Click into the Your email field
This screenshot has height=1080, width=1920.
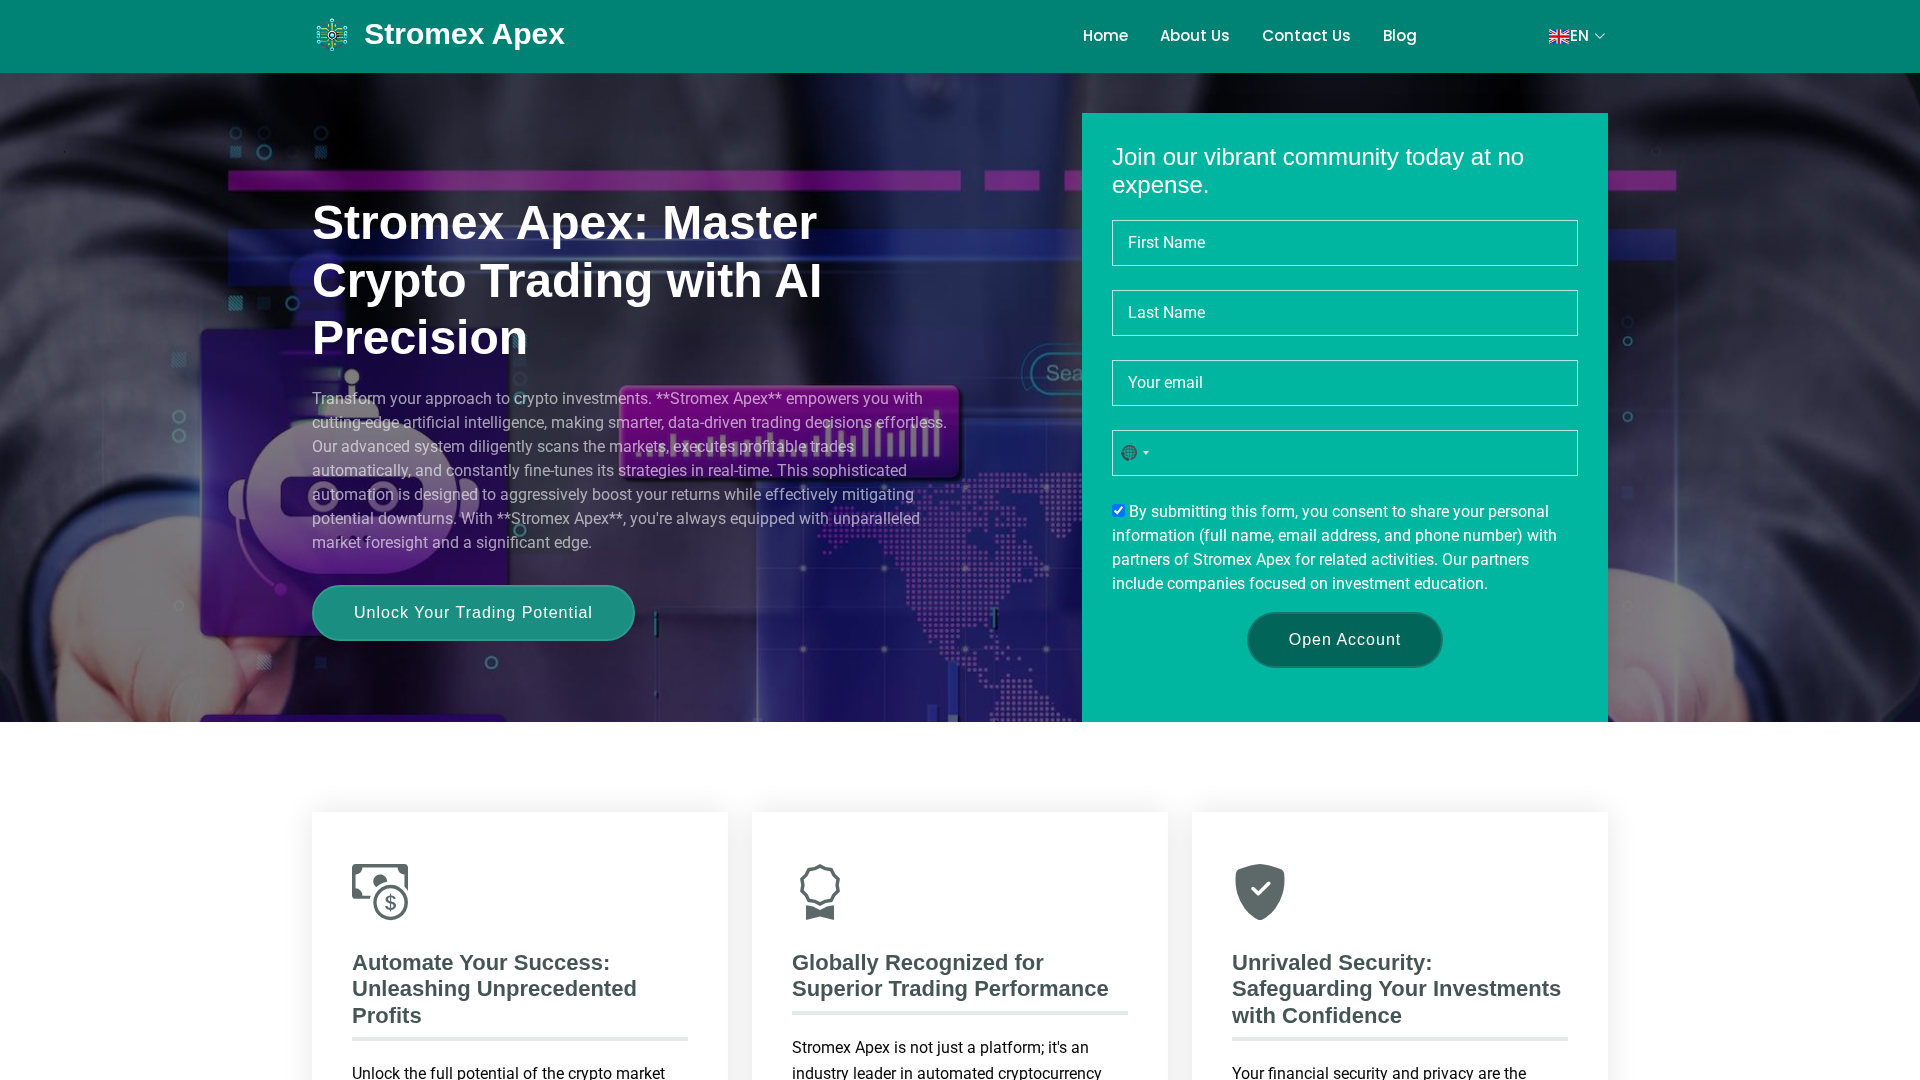[1344, 383]
